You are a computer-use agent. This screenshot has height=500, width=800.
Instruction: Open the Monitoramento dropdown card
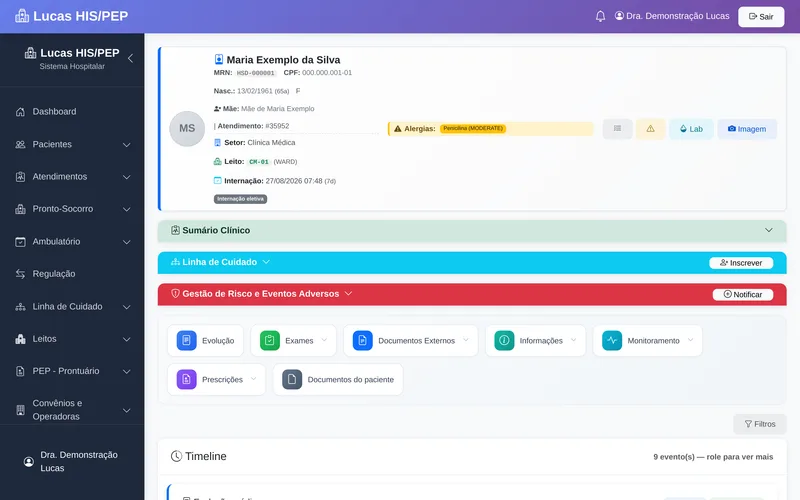647,340
